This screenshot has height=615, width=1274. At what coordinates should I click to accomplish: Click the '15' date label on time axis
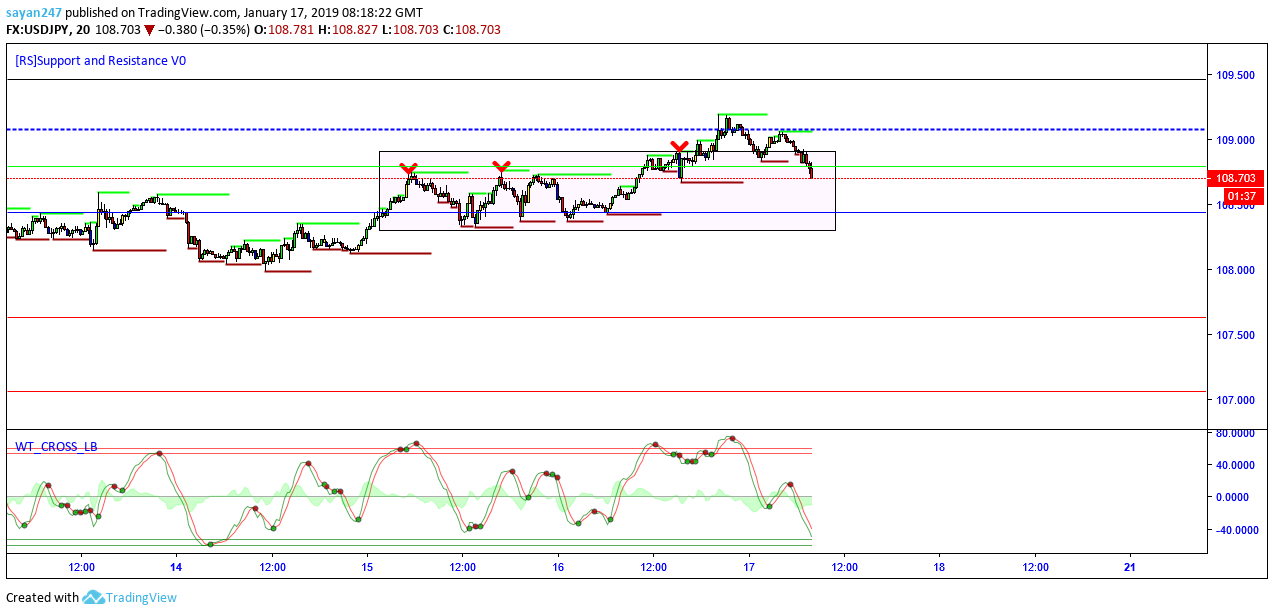click(367, 567)
